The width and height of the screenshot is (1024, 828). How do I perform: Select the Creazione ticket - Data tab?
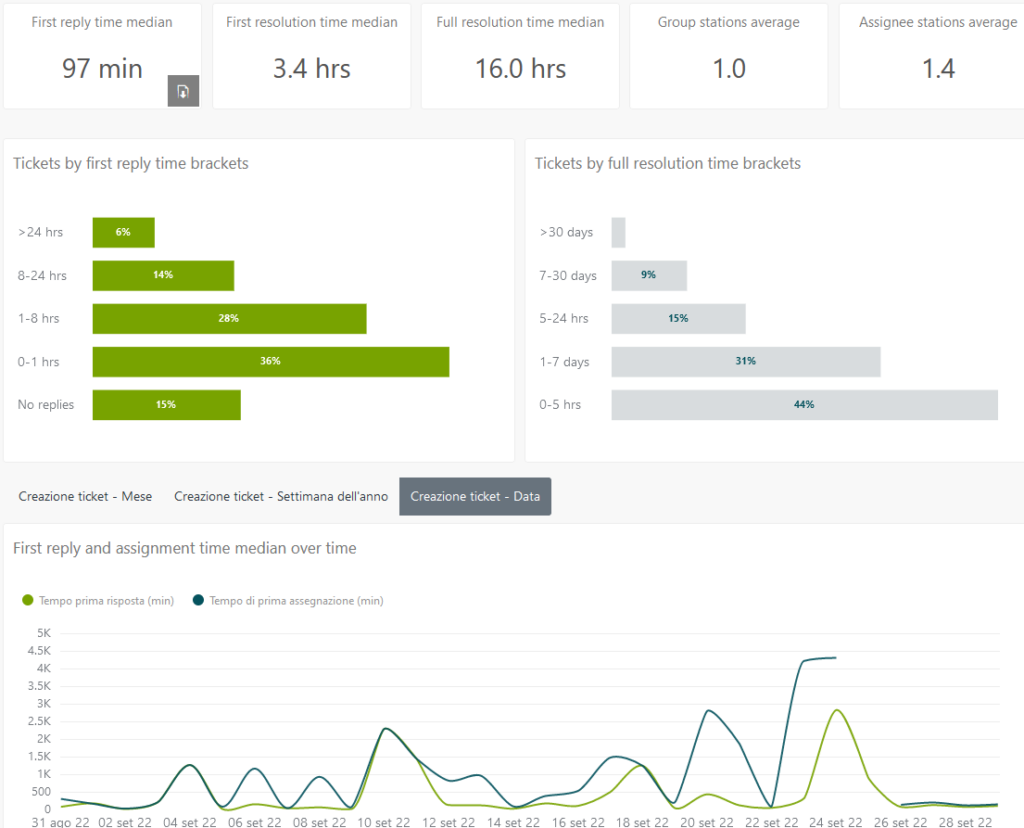click(x=475, y=496)
